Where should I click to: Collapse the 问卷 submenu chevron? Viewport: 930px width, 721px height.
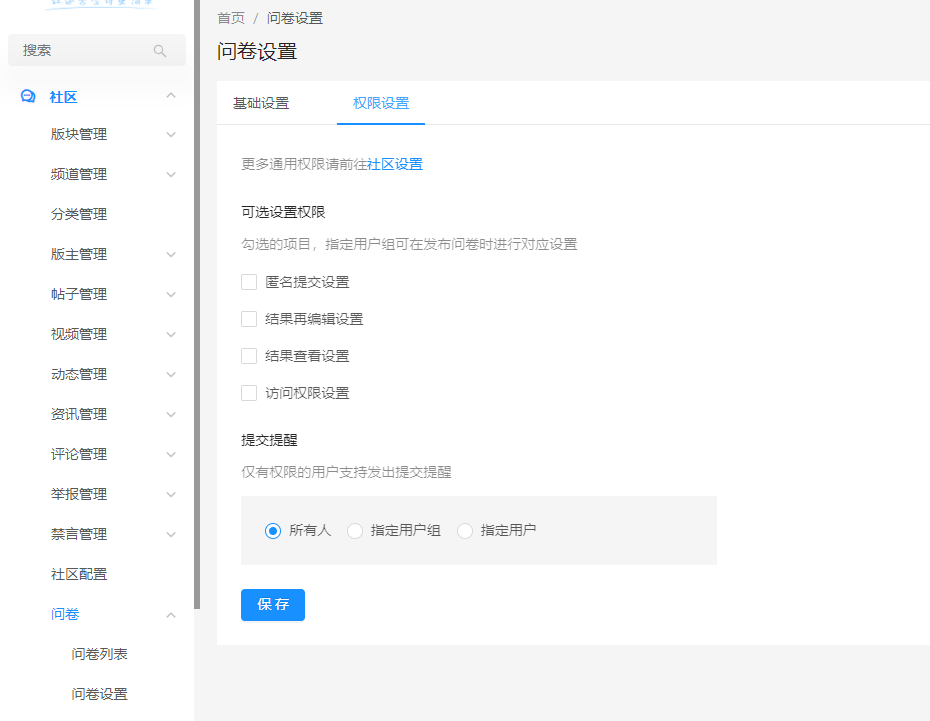pyautogui.click(x=171, y=615)
